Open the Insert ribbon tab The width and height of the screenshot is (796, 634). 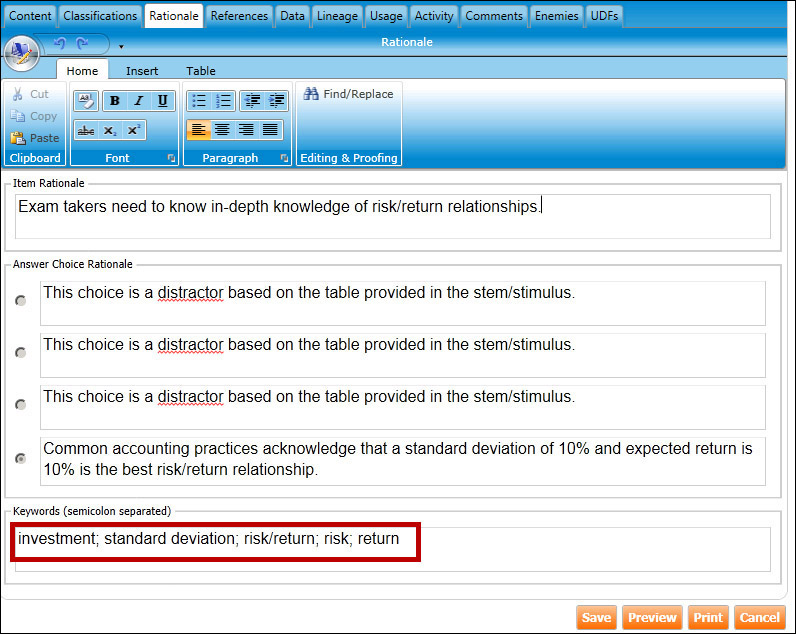[x=142, y=71]
